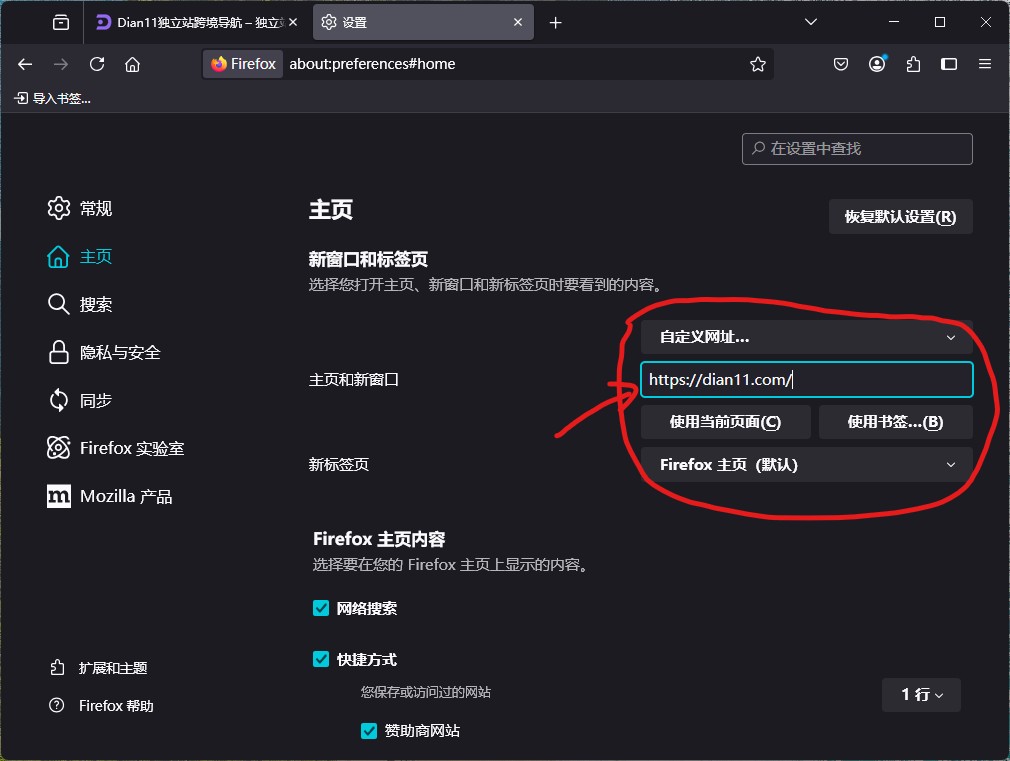Screen dimensions: 1010x761
Task: Click the forward navigation arrow
Action: [61, 64]
